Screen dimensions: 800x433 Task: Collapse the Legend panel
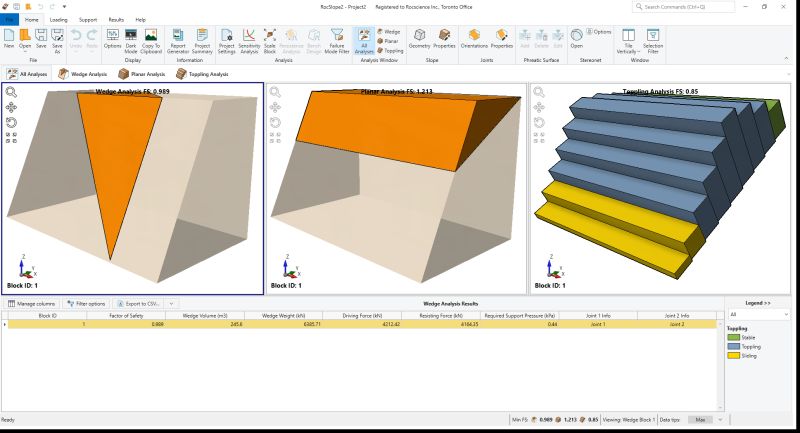point(758,303)
